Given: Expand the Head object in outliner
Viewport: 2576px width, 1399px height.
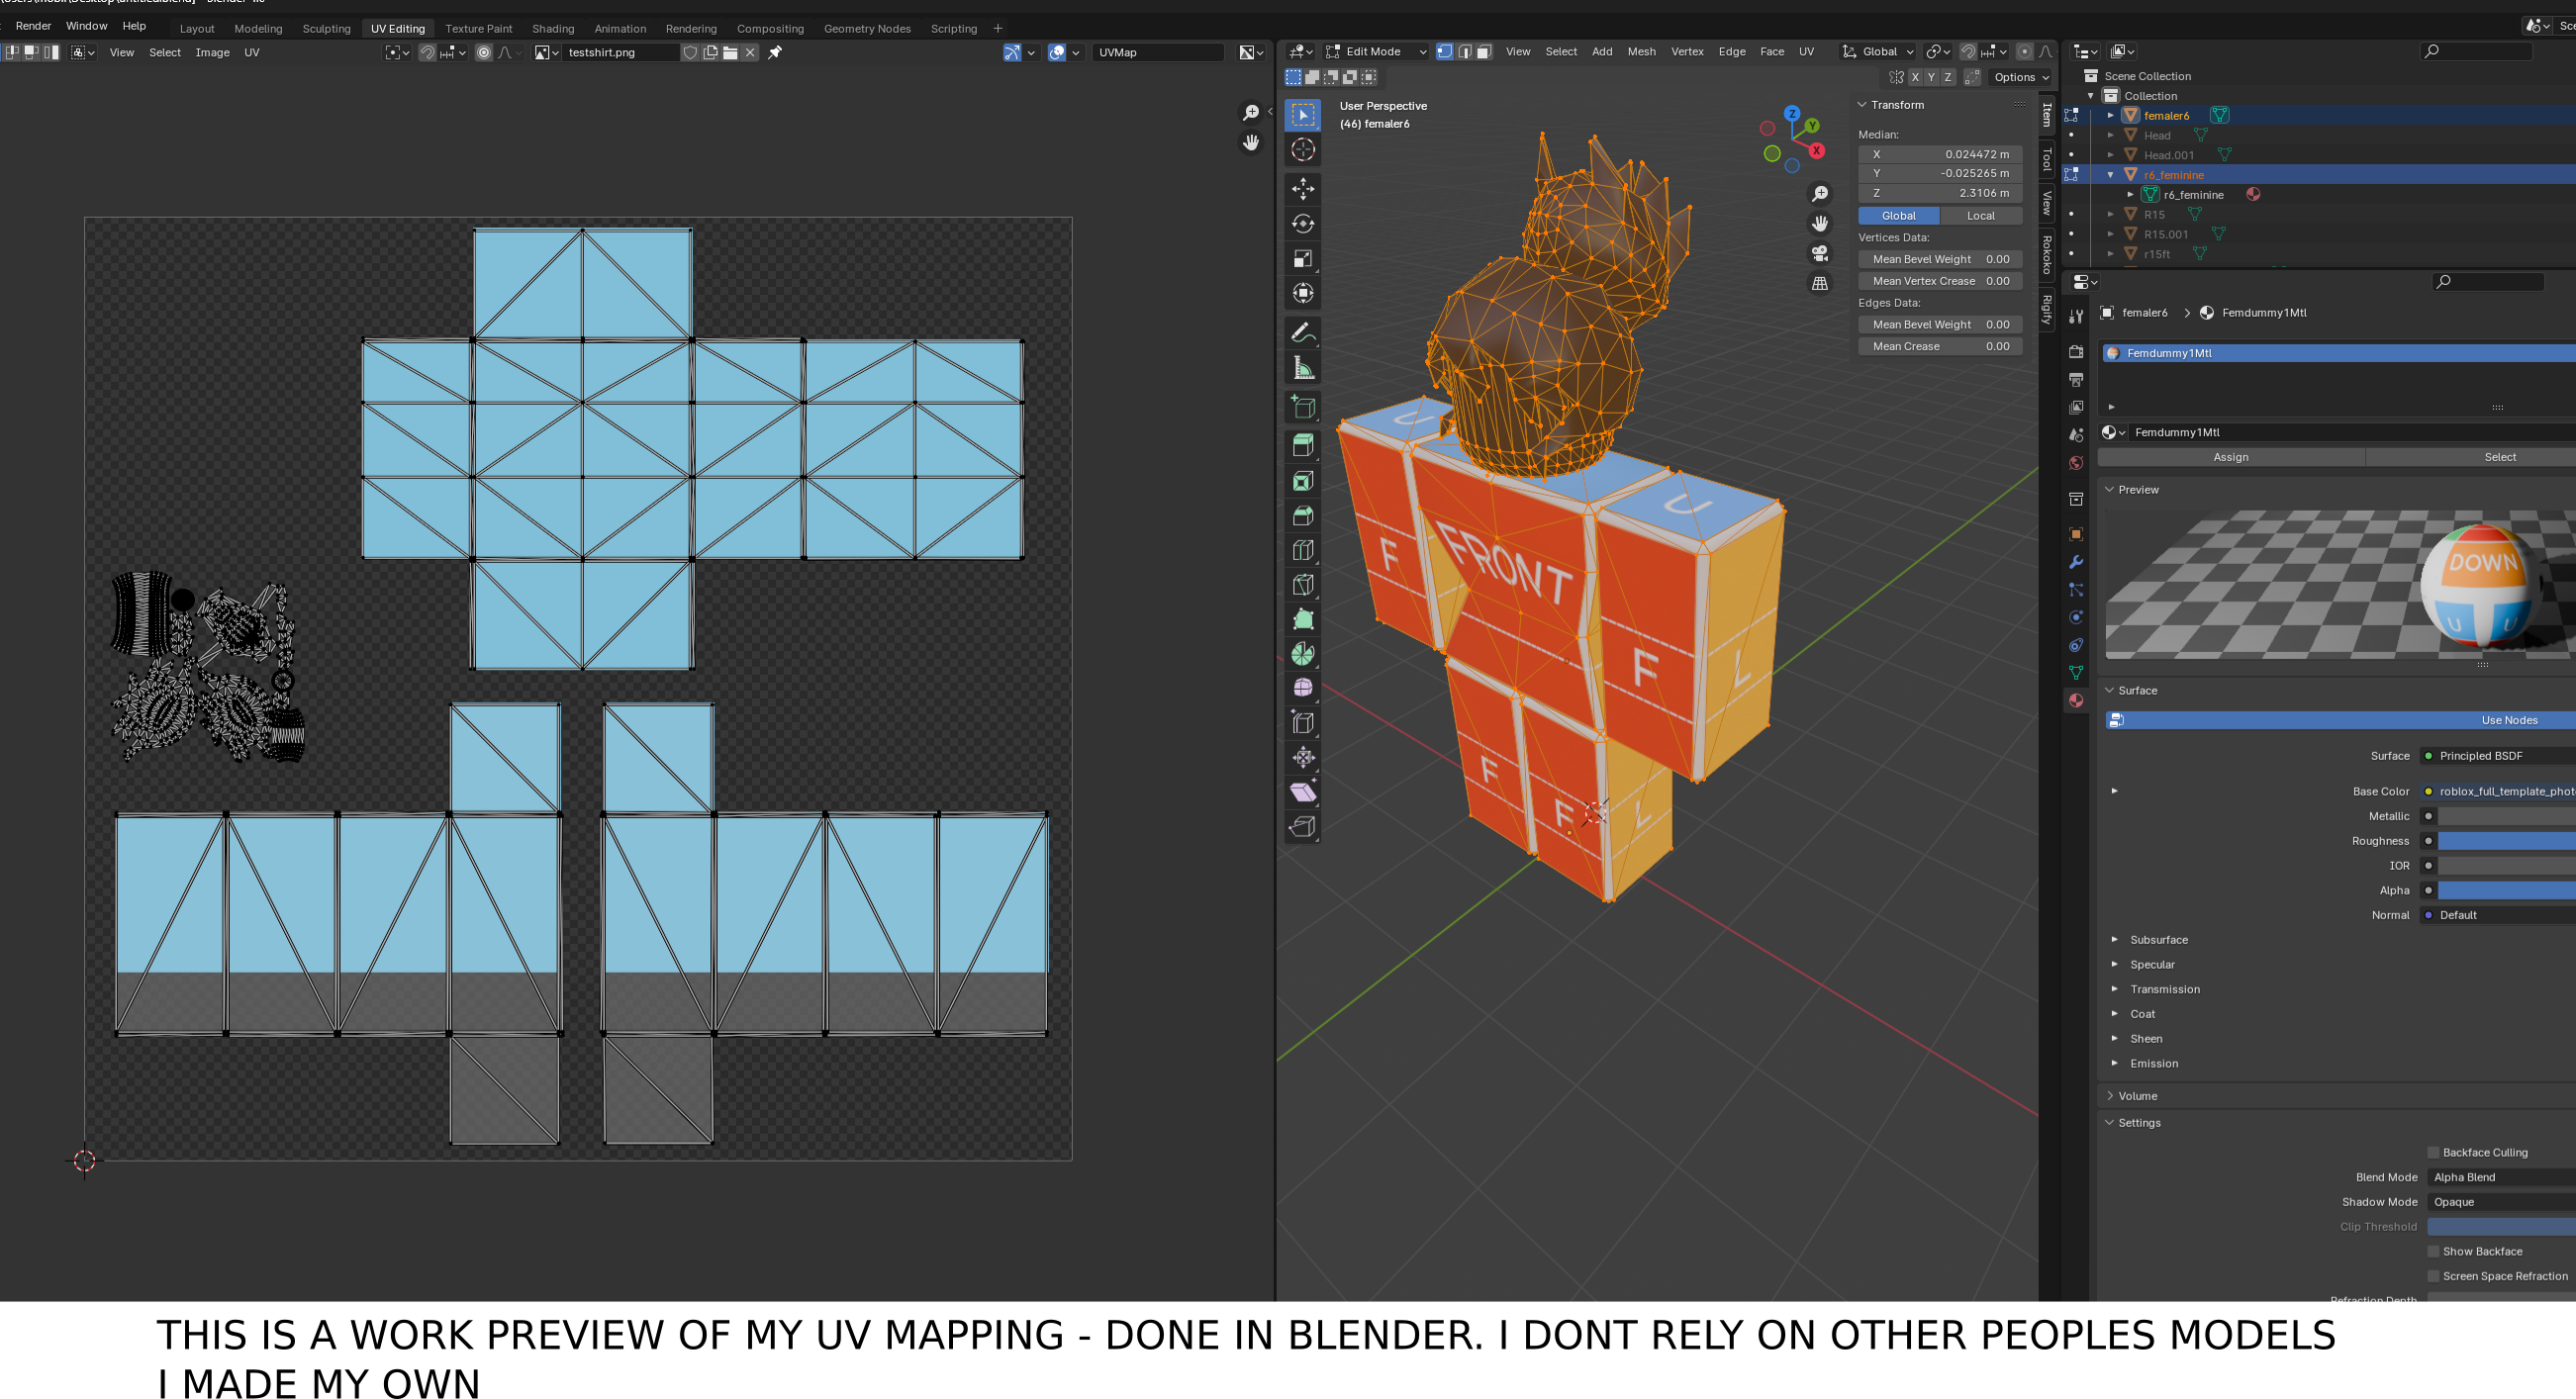Looking at the screenshot, I should pyautogui.click(x=2110, y=135).
